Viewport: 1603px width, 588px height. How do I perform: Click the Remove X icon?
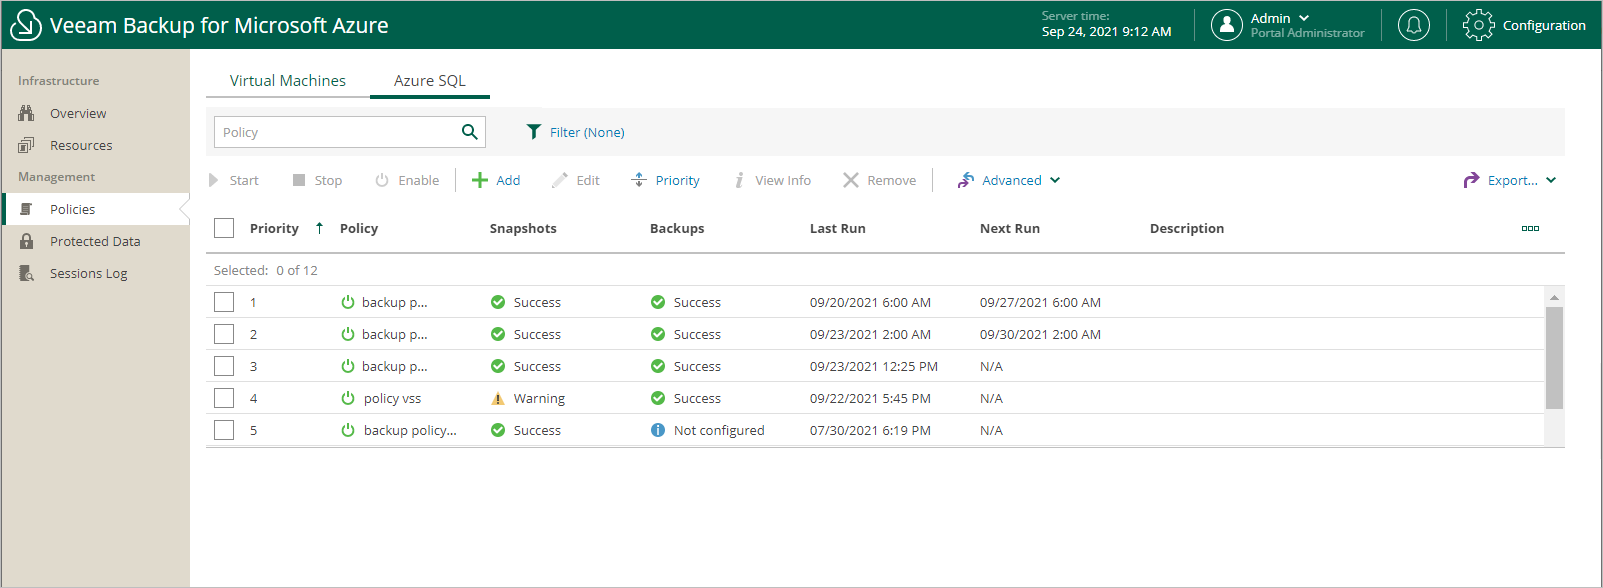pos(851,180)
